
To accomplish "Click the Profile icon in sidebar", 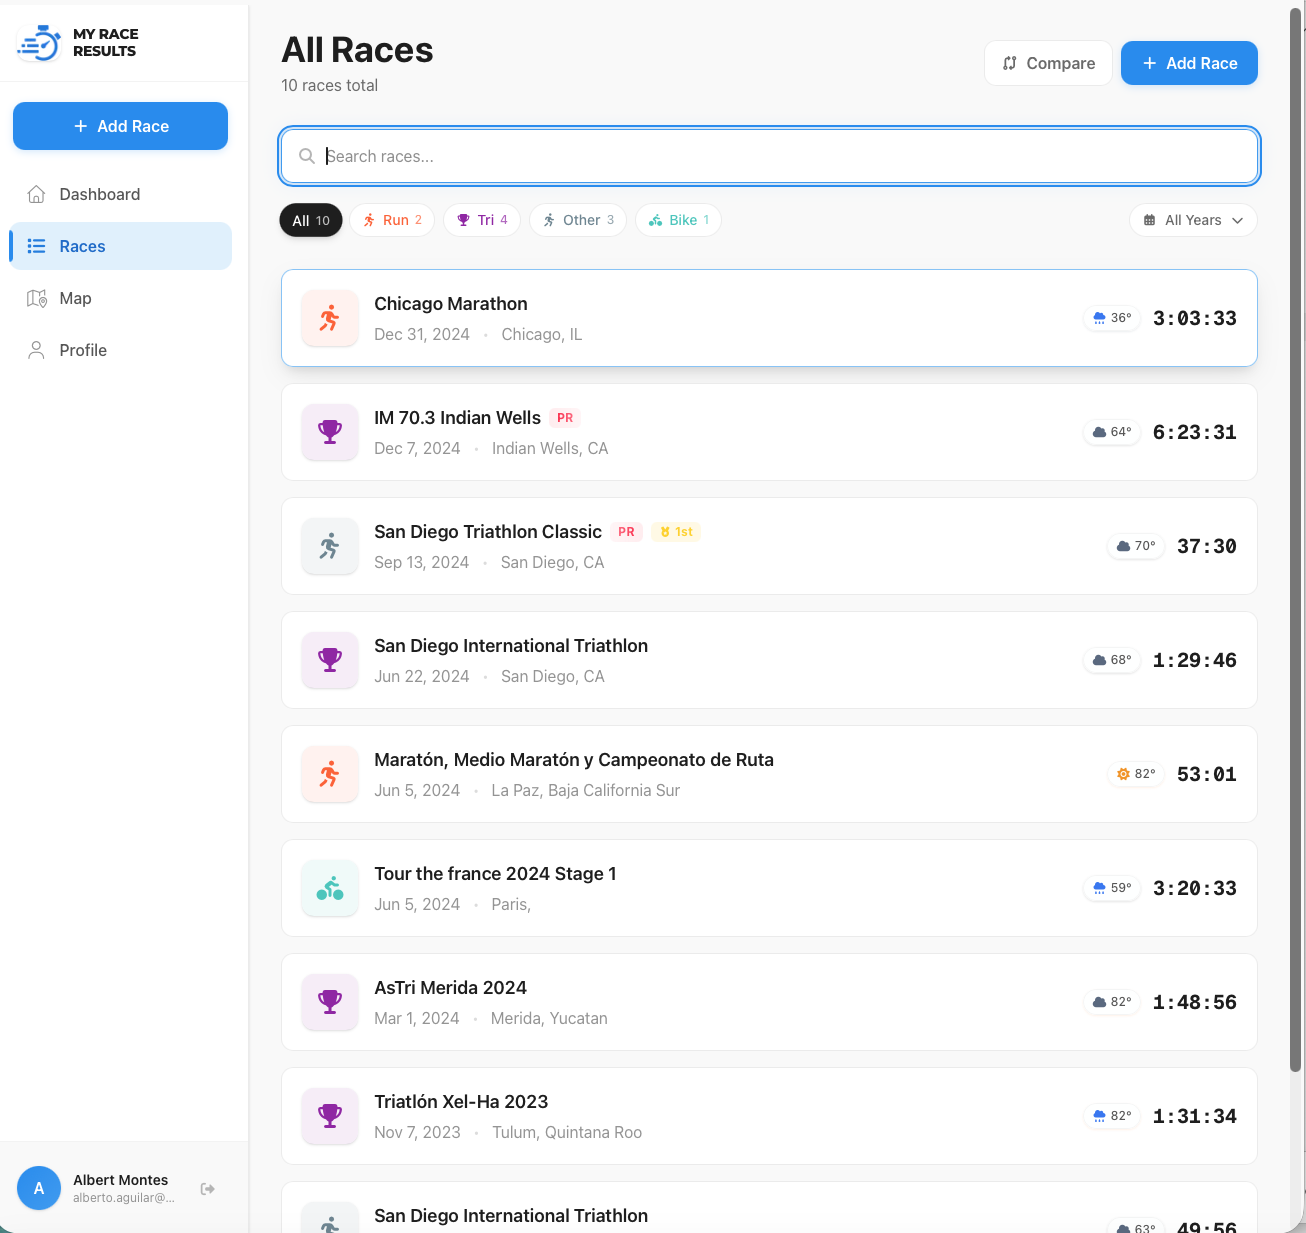I will pos(36,350).
